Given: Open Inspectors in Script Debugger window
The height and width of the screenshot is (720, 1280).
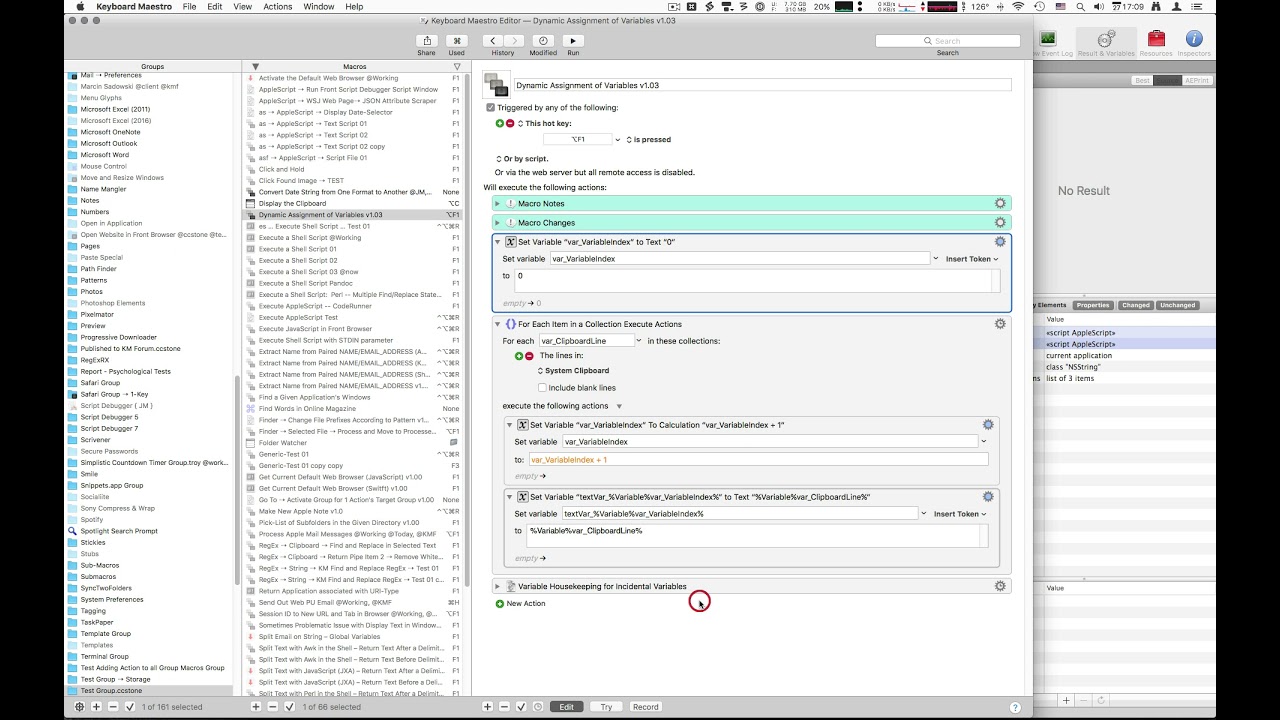Looking at the screenshot, I should (x=1194, y=42).
